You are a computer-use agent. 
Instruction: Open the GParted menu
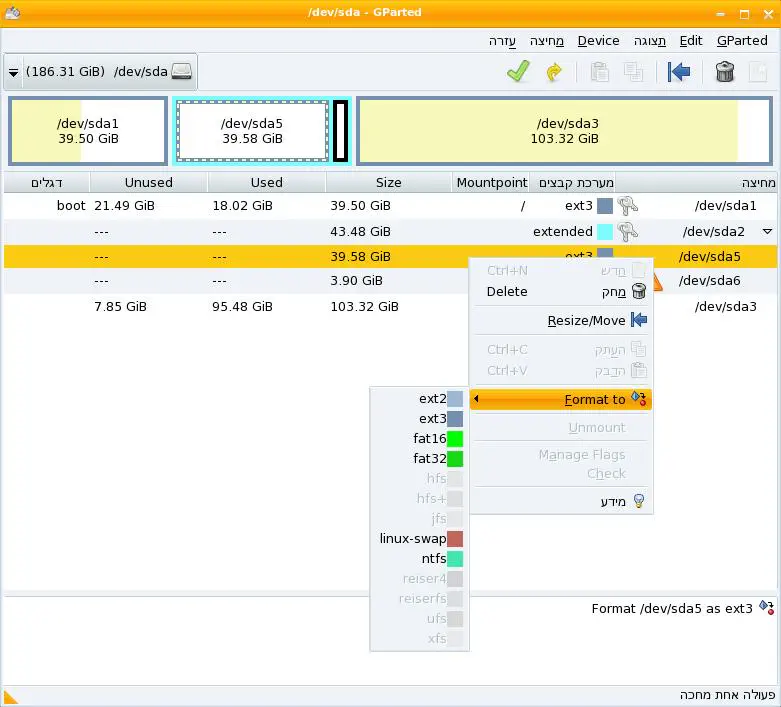pyautogui.click(x=741, y=41)
